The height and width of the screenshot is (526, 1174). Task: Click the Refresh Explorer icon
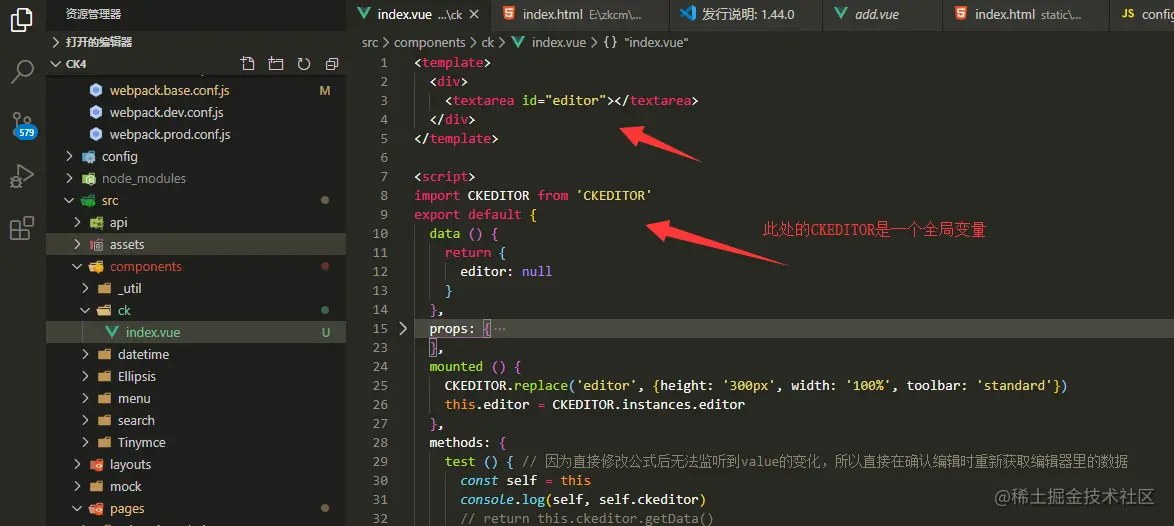pyautogui.click(x=304, y=64)
